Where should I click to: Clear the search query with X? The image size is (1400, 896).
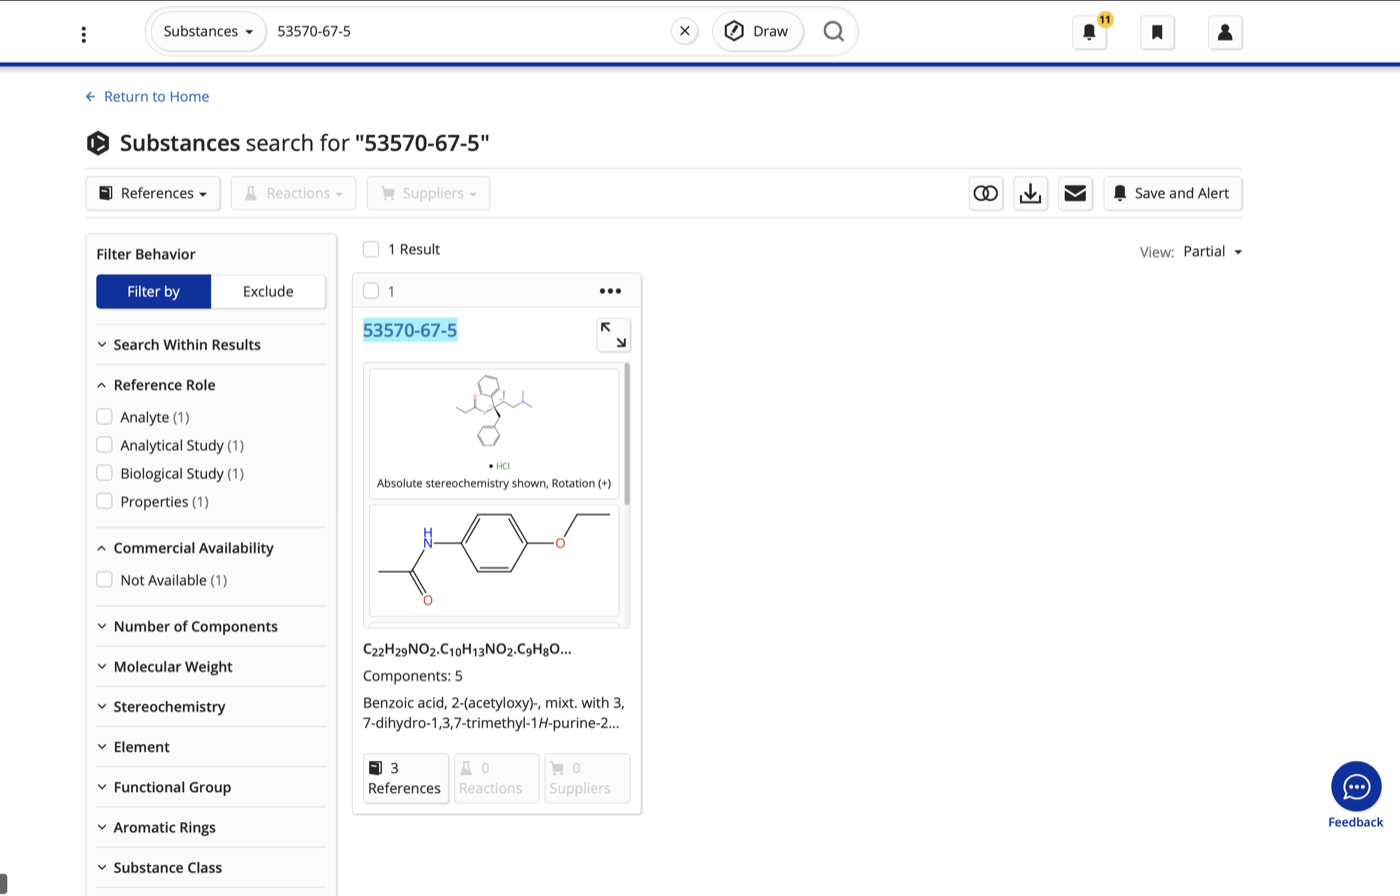(684, 31)
